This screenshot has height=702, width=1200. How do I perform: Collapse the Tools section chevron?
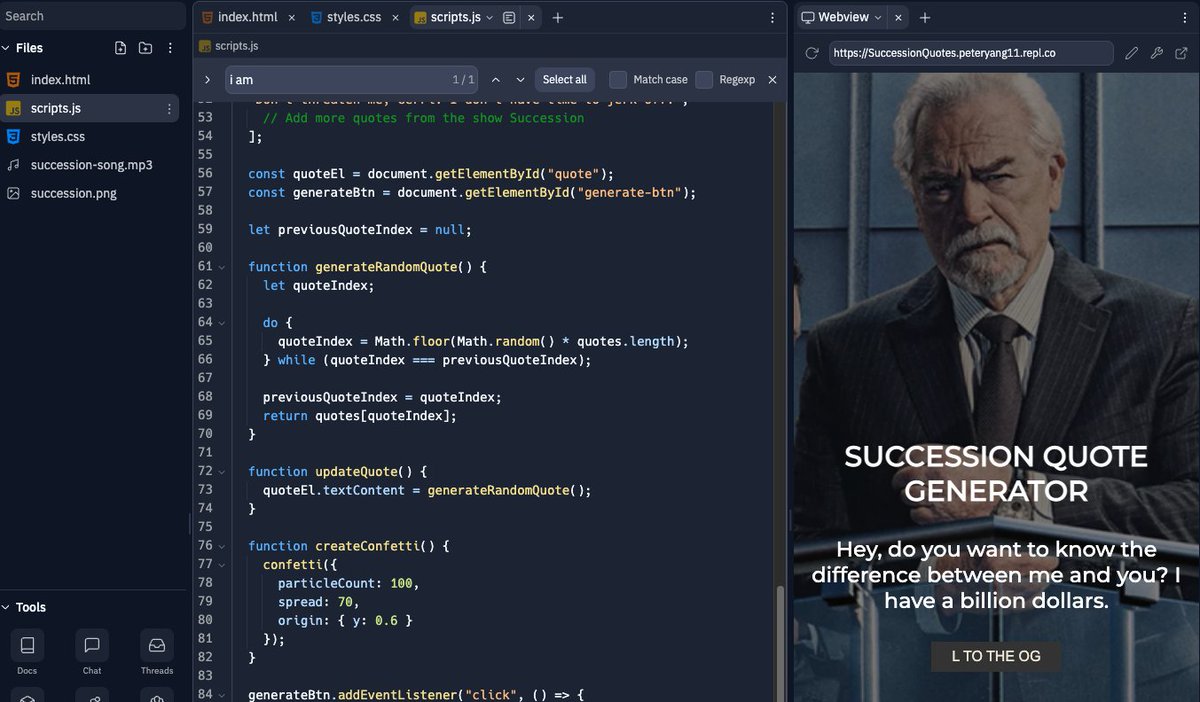[x=6, y=607]
